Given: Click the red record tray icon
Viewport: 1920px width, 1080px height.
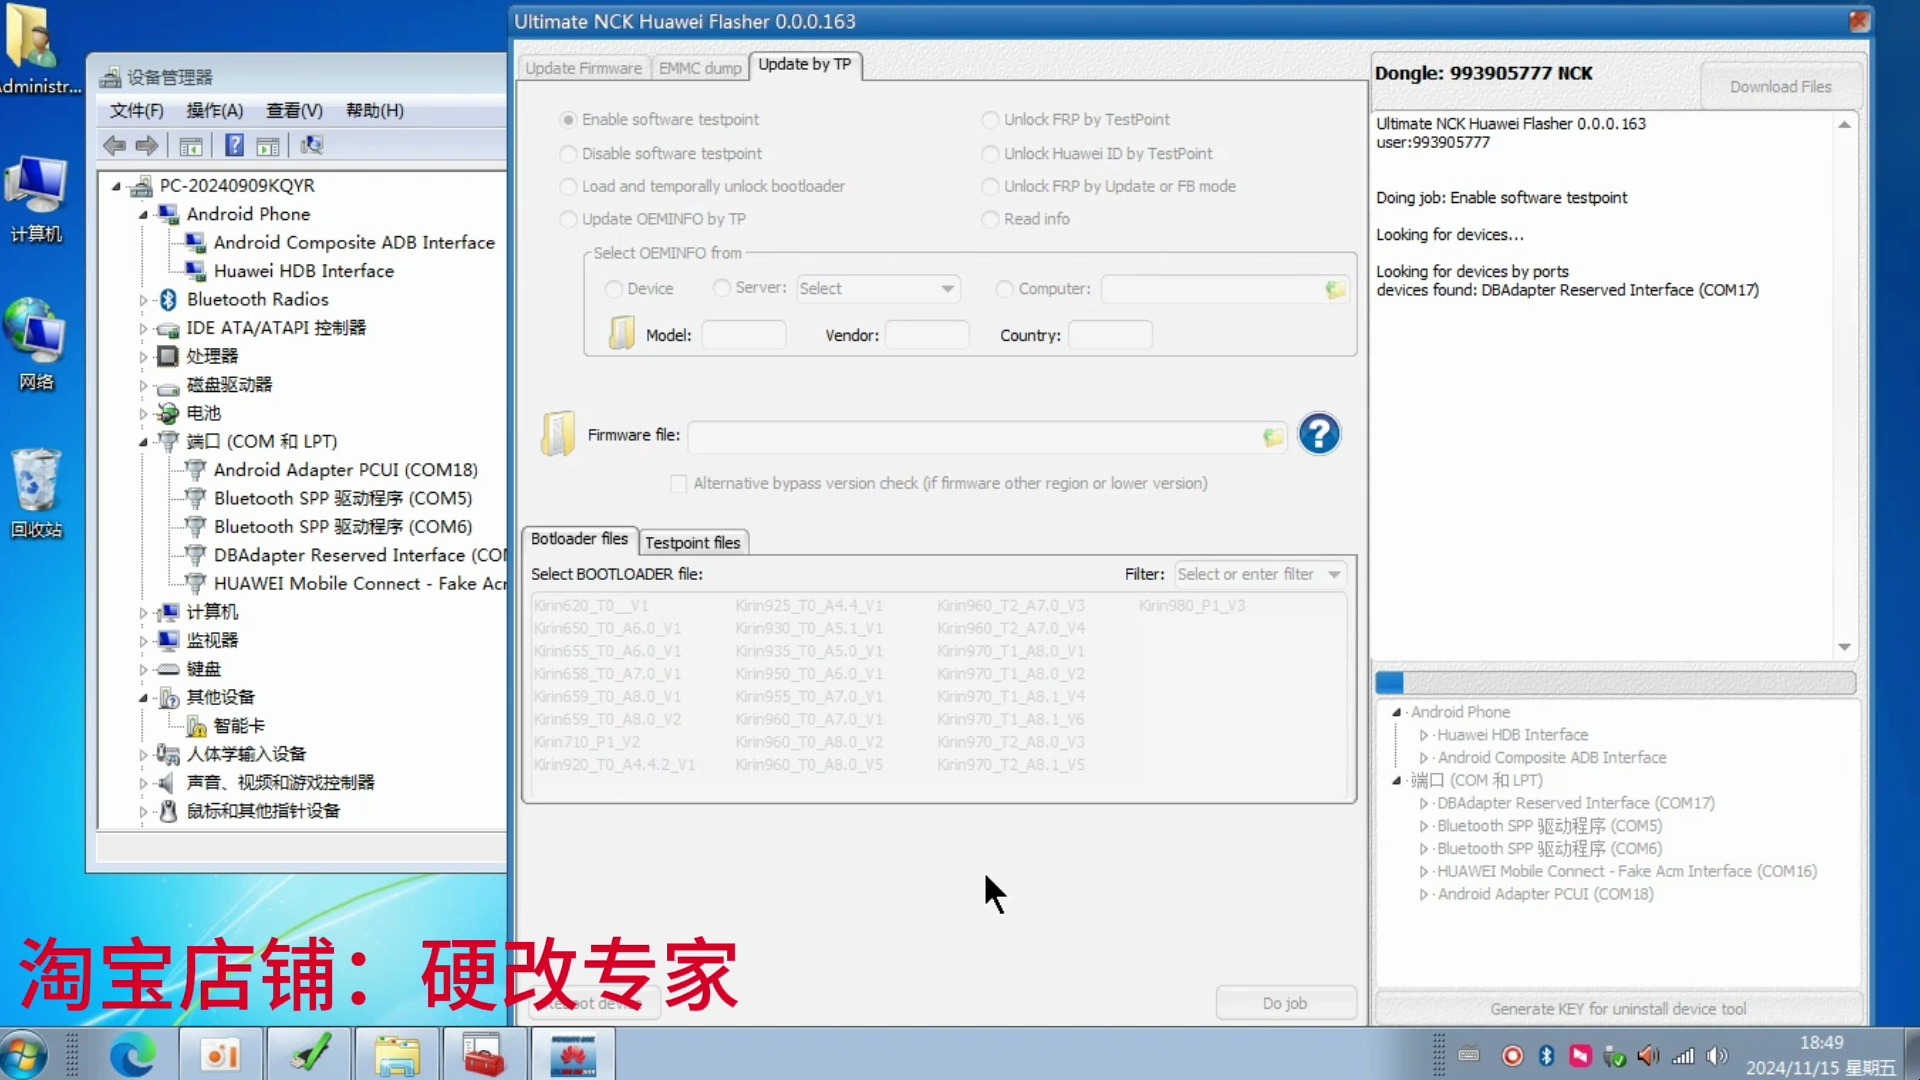Looking at the screenshot, I should click(x=1512, y=1056).
